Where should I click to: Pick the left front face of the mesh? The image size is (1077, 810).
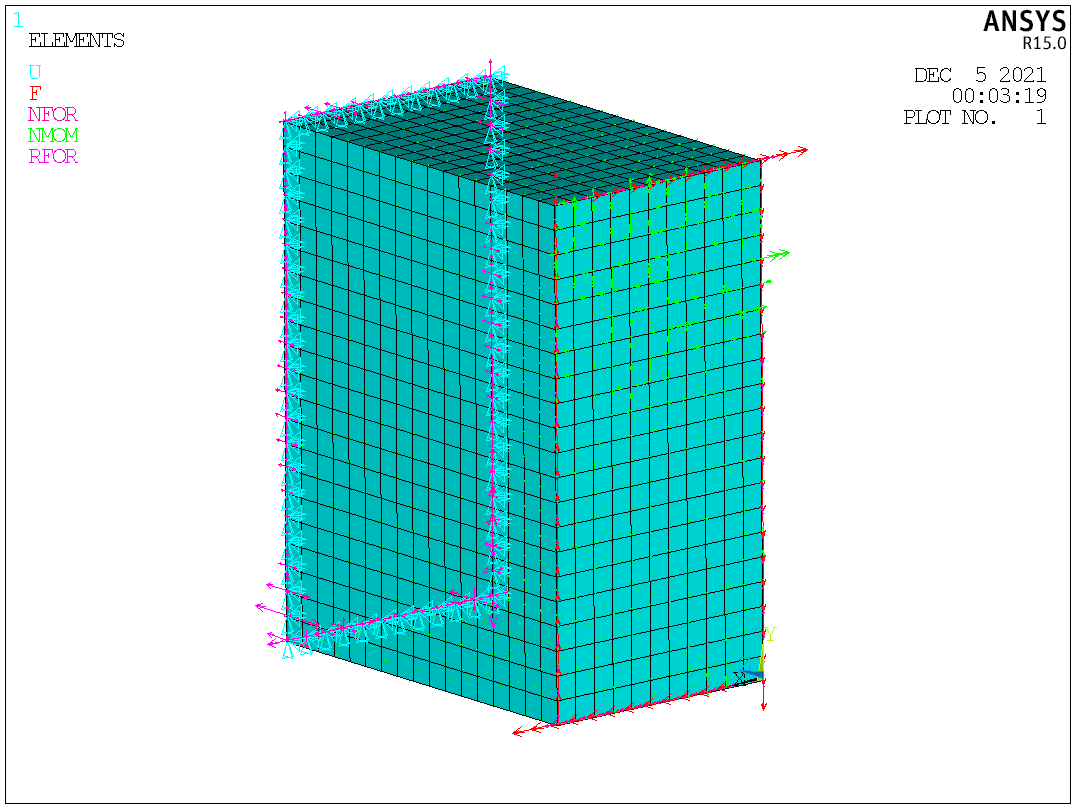coord(420,420)
